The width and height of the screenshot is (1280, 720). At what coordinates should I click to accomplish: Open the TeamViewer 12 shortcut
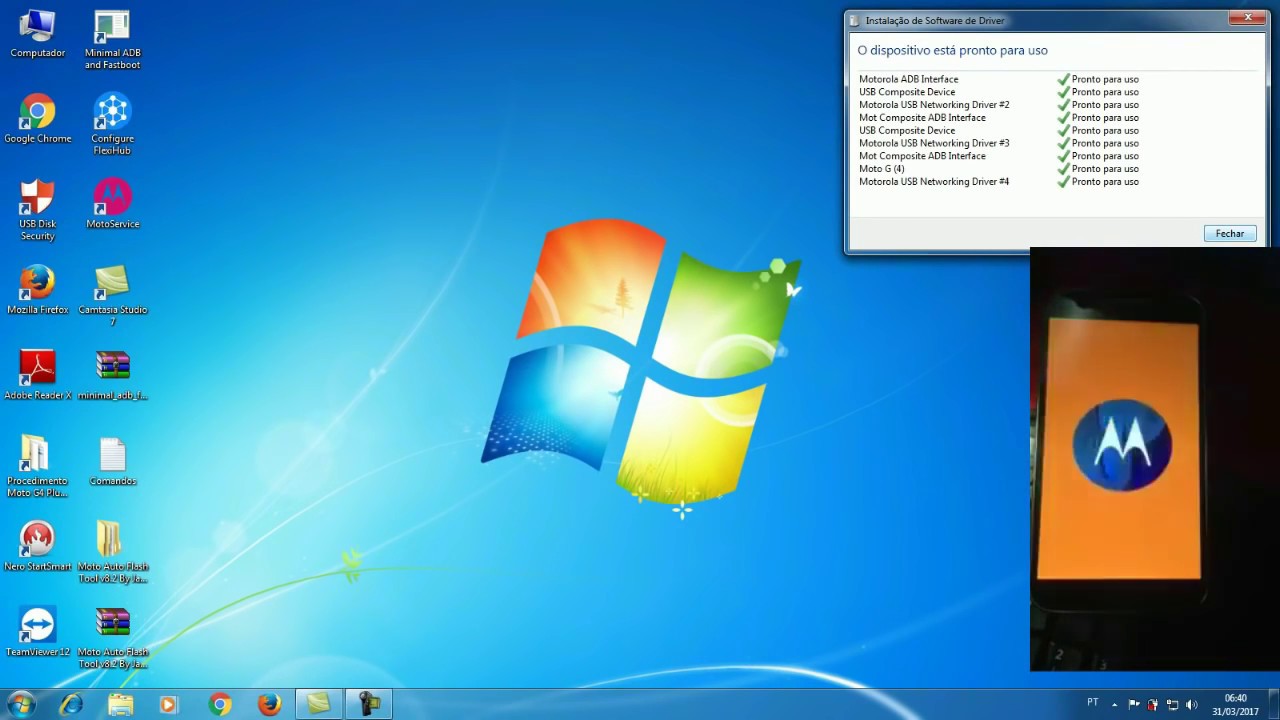[38, 632]
